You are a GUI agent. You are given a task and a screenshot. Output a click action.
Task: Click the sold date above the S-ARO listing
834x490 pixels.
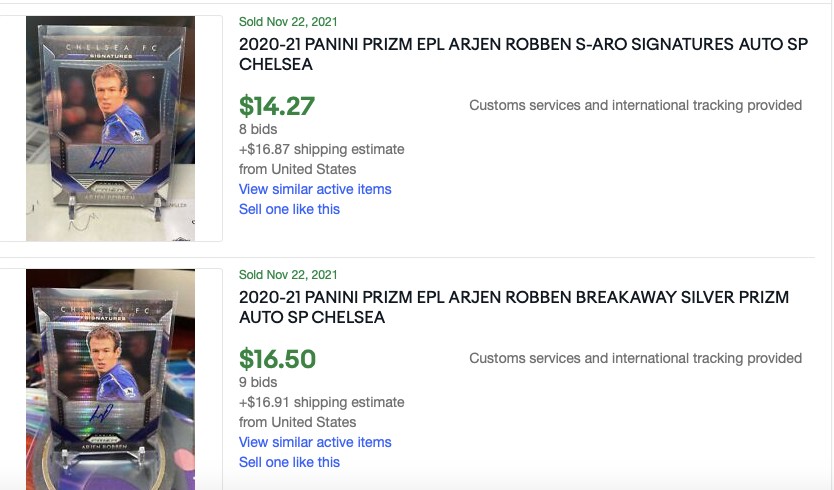288,21
